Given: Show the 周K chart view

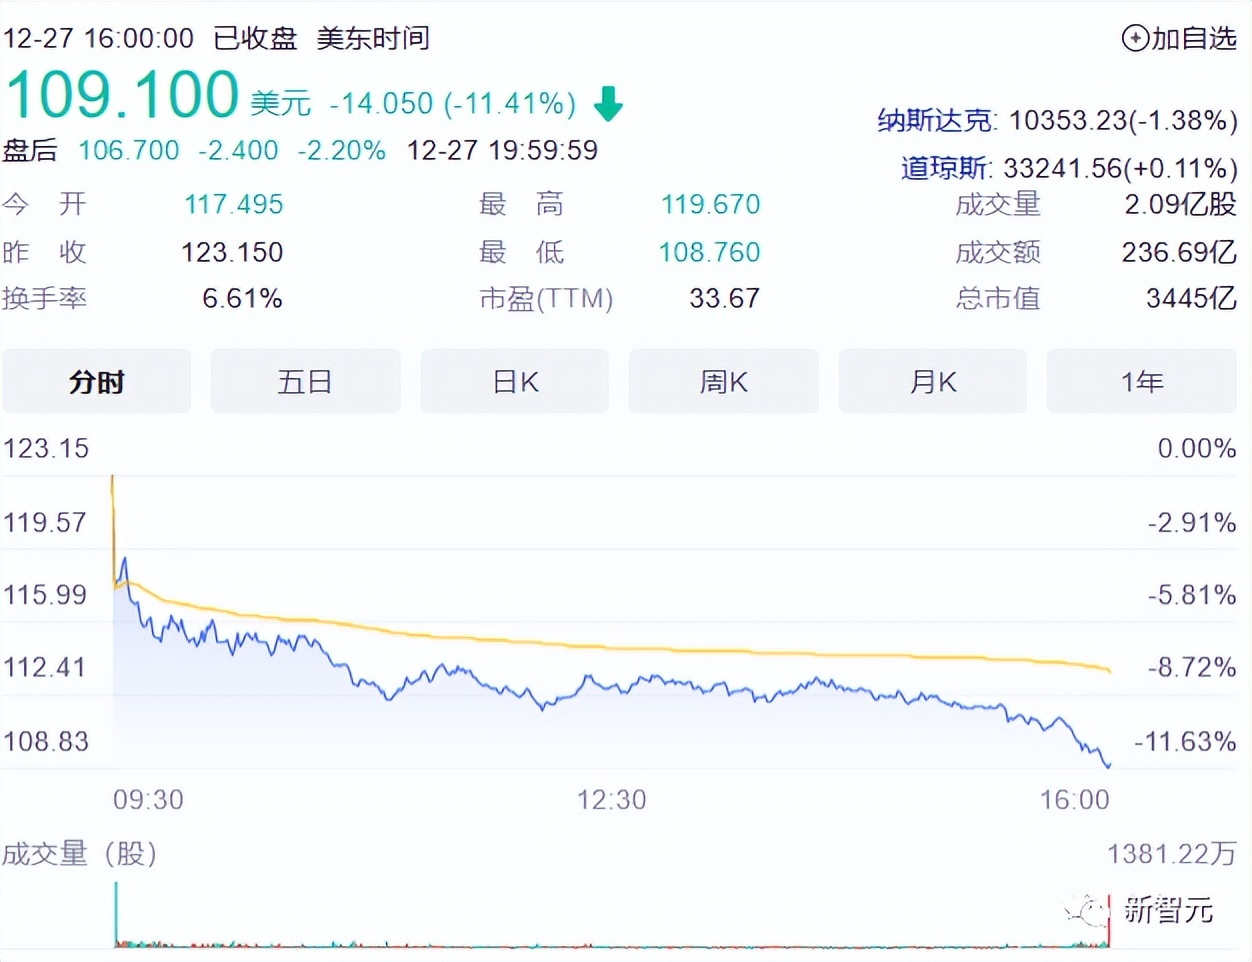Looking at the screenshot, I should click(x=723, y=382).
